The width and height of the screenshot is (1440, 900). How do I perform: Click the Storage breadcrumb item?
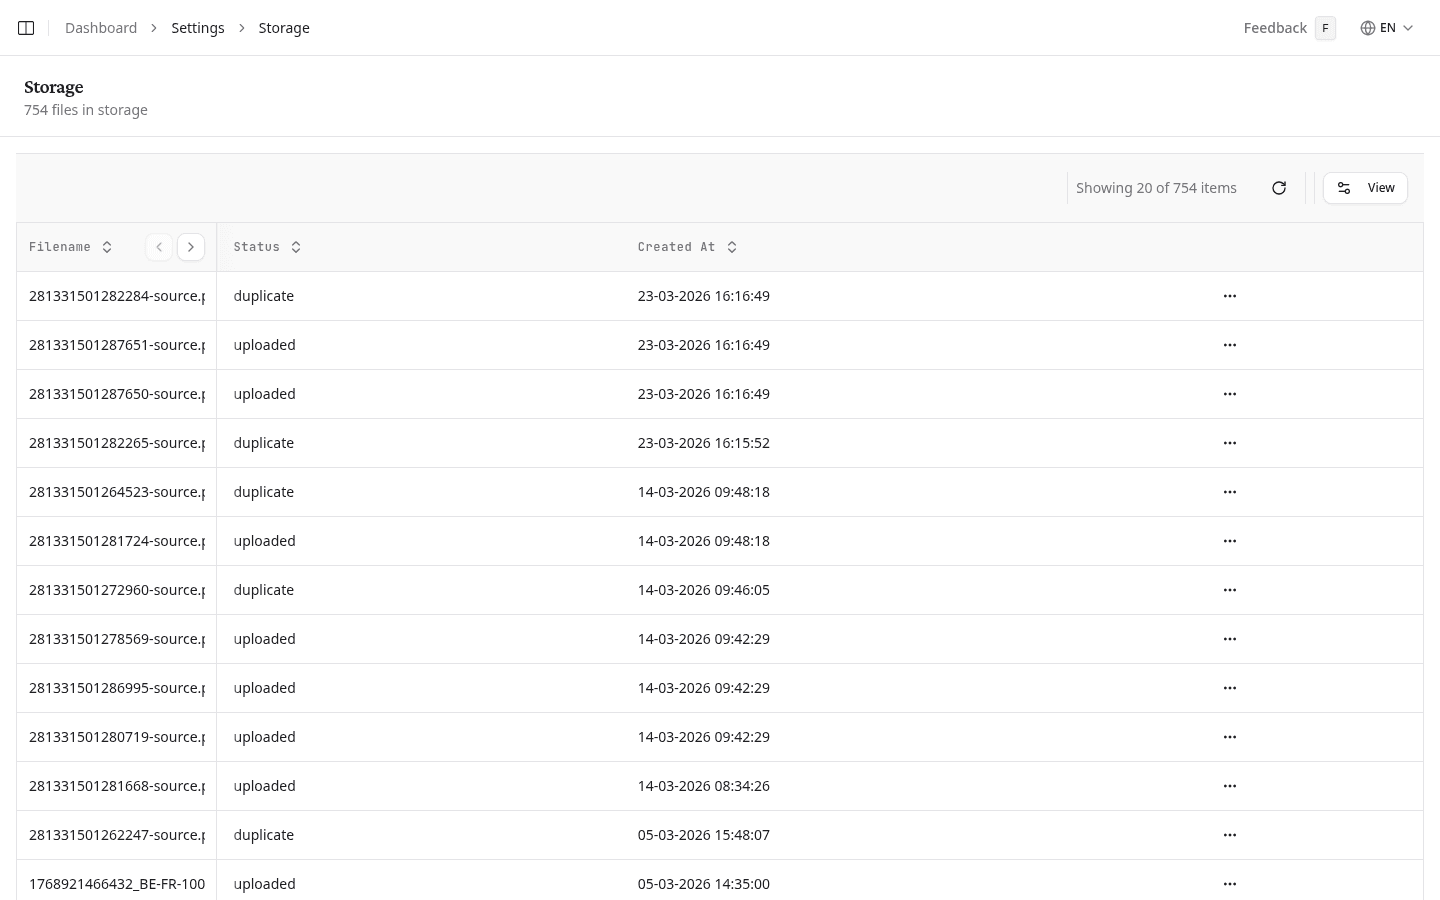tap(284, 28)
